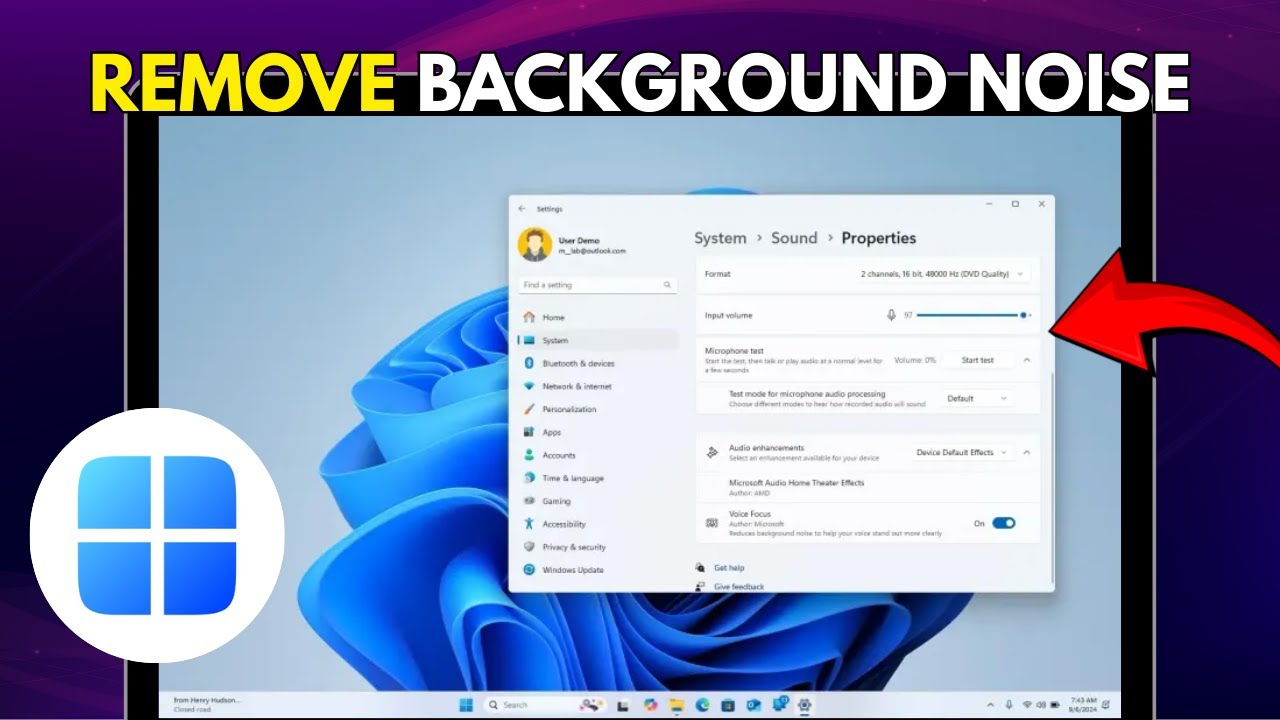1280x720 pixels.
Task: Open Personalization settings
Action: click(x=598, y=409)
